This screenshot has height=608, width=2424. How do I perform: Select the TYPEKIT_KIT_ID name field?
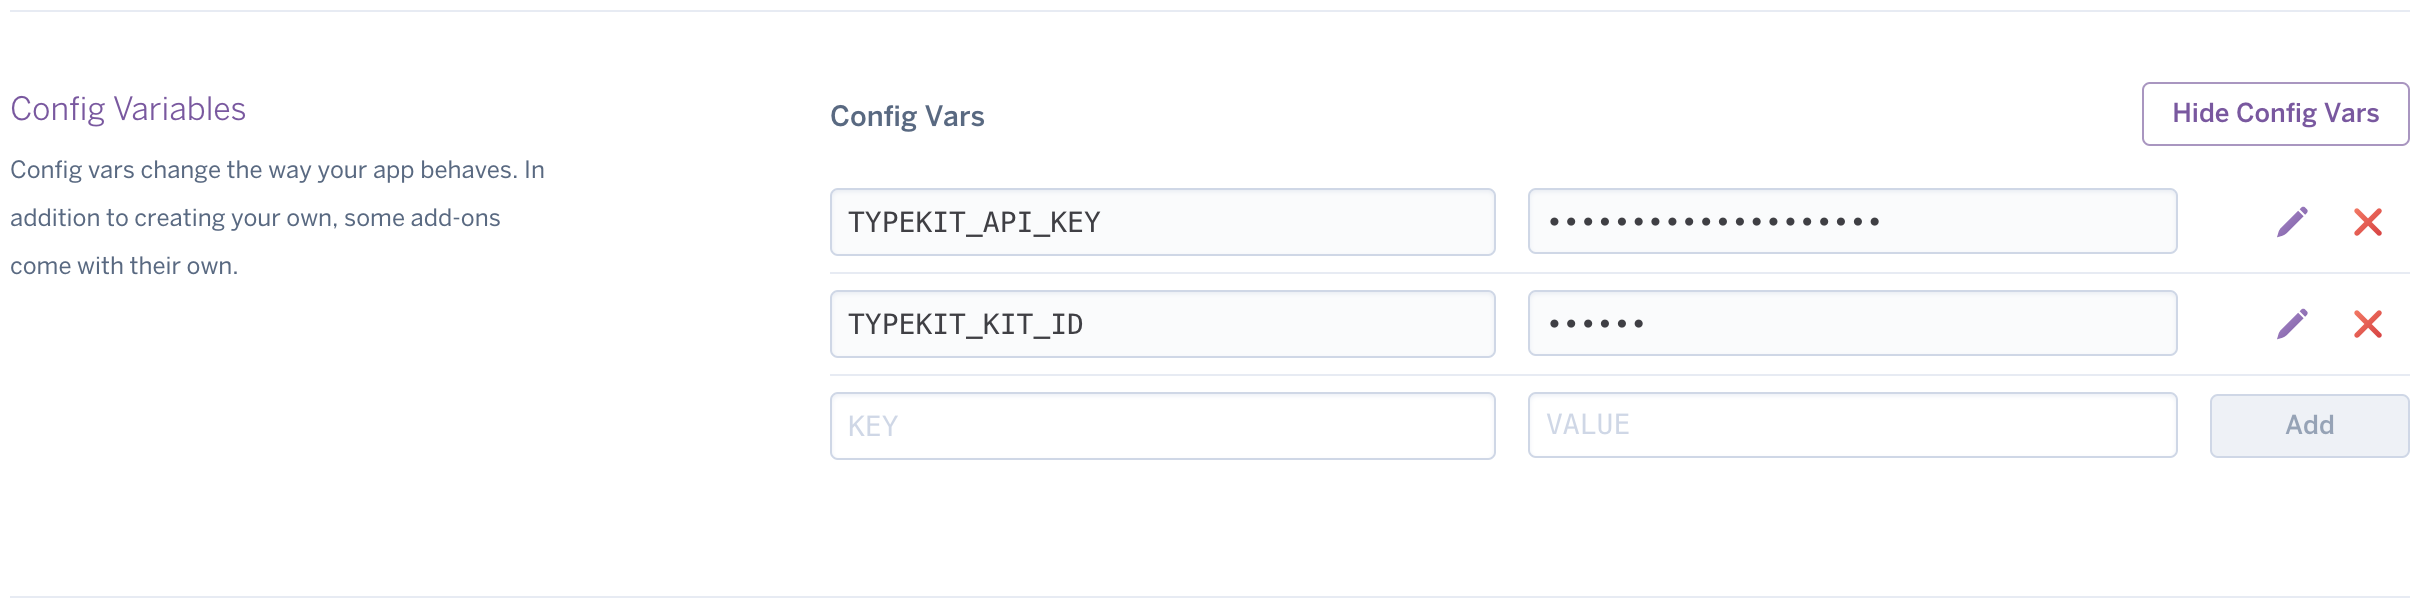point(1162,324)
